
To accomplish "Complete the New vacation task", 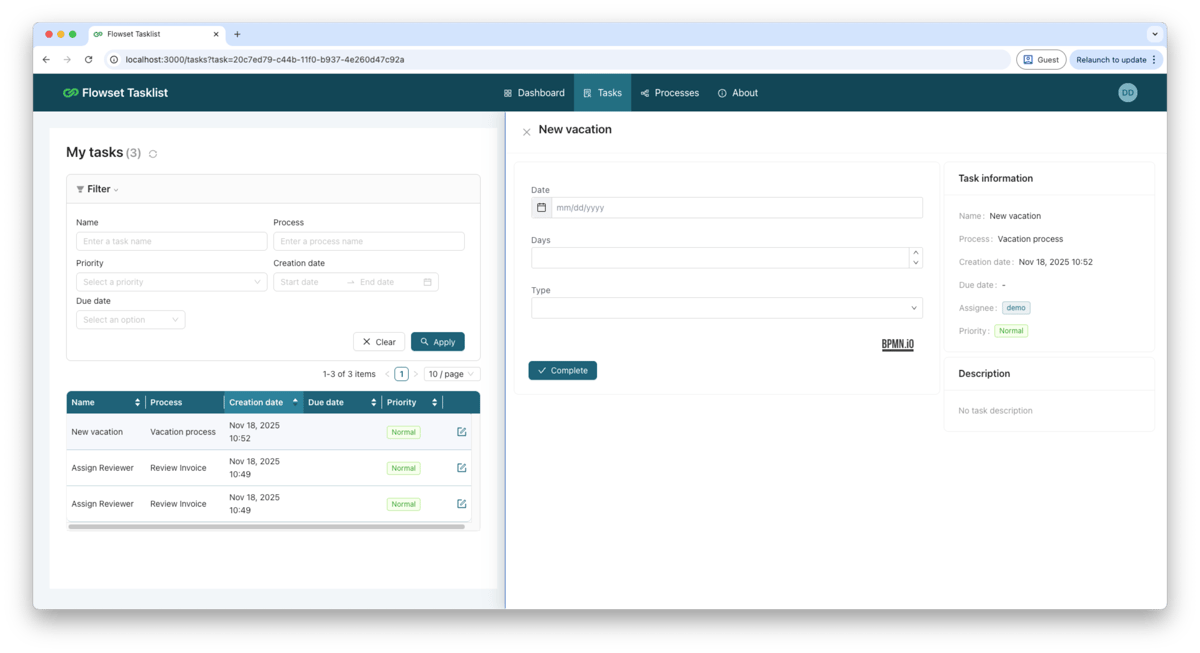I will (x=562, y=371).
